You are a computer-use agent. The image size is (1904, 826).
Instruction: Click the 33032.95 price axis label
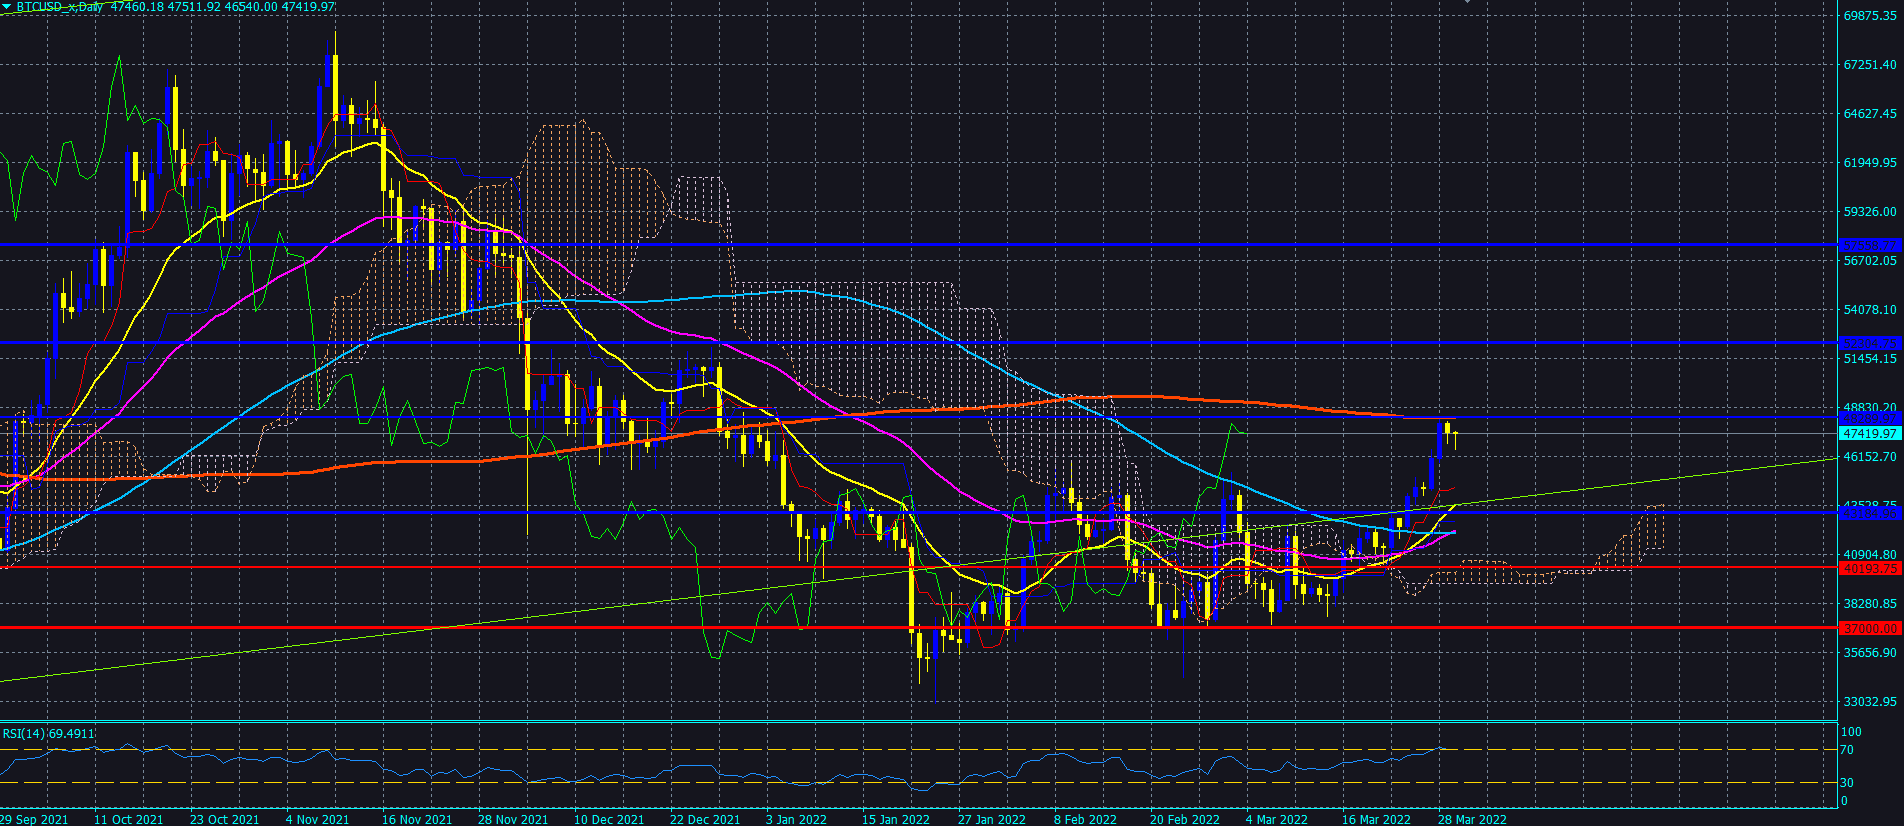coord(1870,702)
